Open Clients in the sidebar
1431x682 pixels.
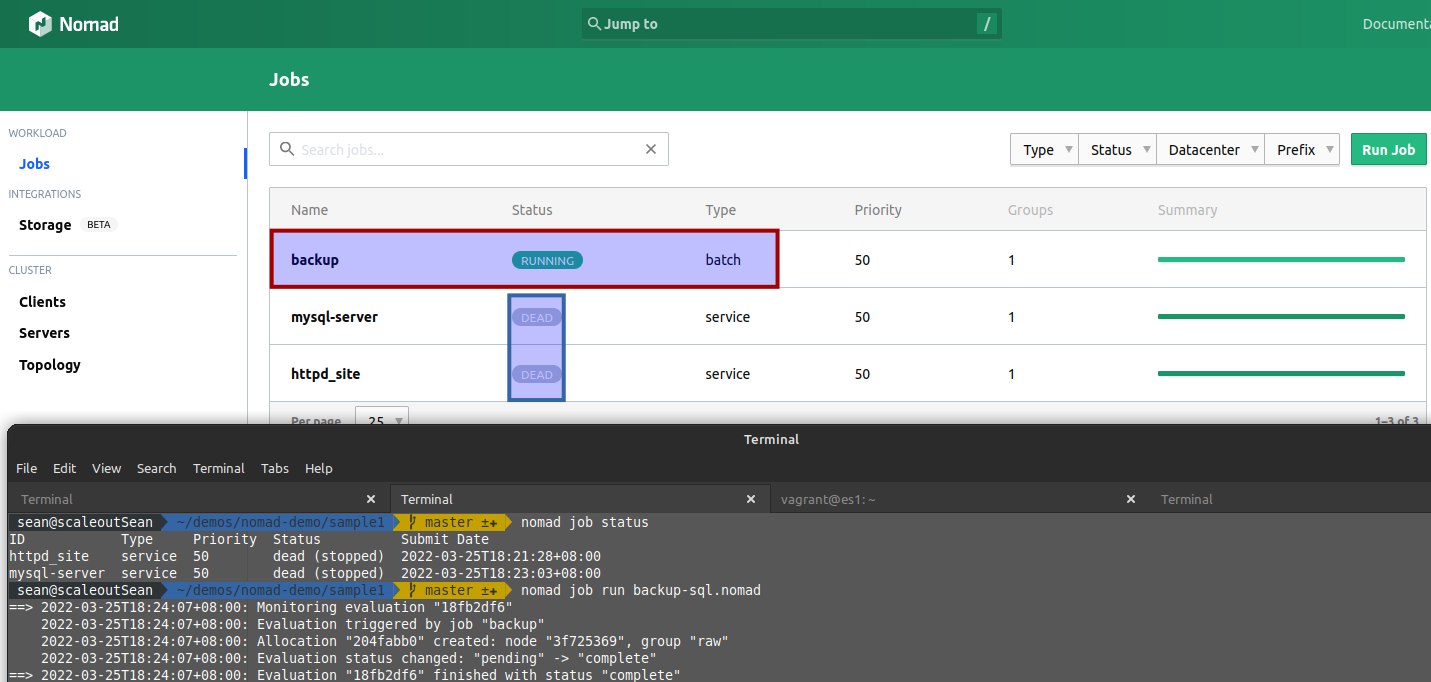point(42,302)
